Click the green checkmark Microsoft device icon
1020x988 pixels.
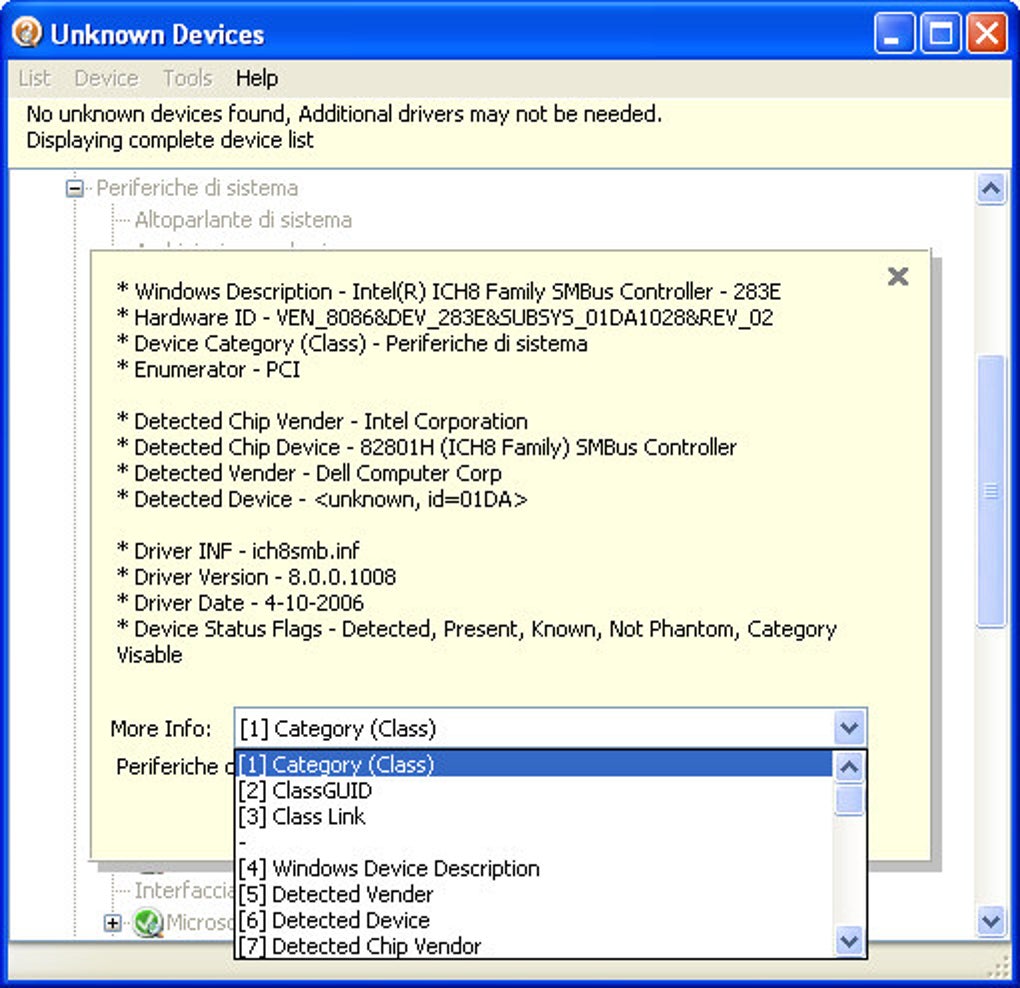148,922
